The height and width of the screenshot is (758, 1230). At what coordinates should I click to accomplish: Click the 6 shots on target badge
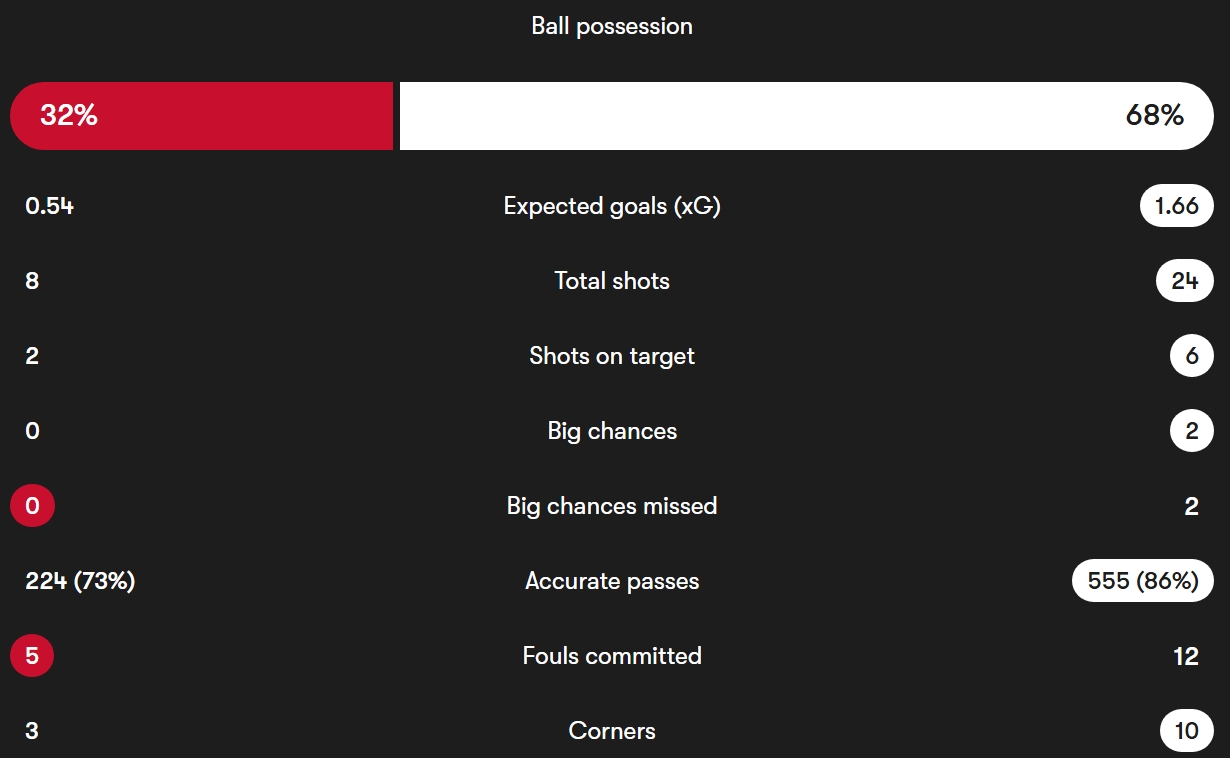[1190, 356]
